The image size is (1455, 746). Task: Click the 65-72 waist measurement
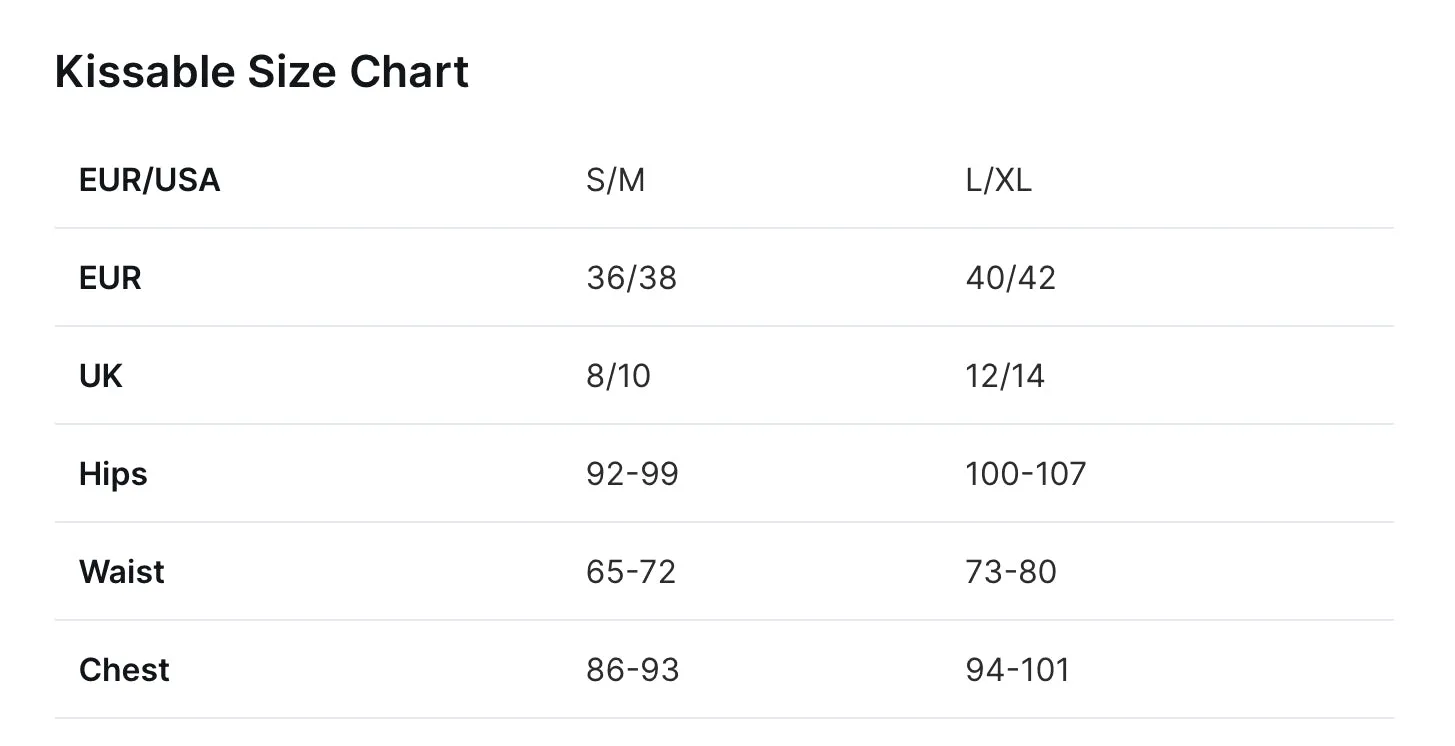point(632,572)
